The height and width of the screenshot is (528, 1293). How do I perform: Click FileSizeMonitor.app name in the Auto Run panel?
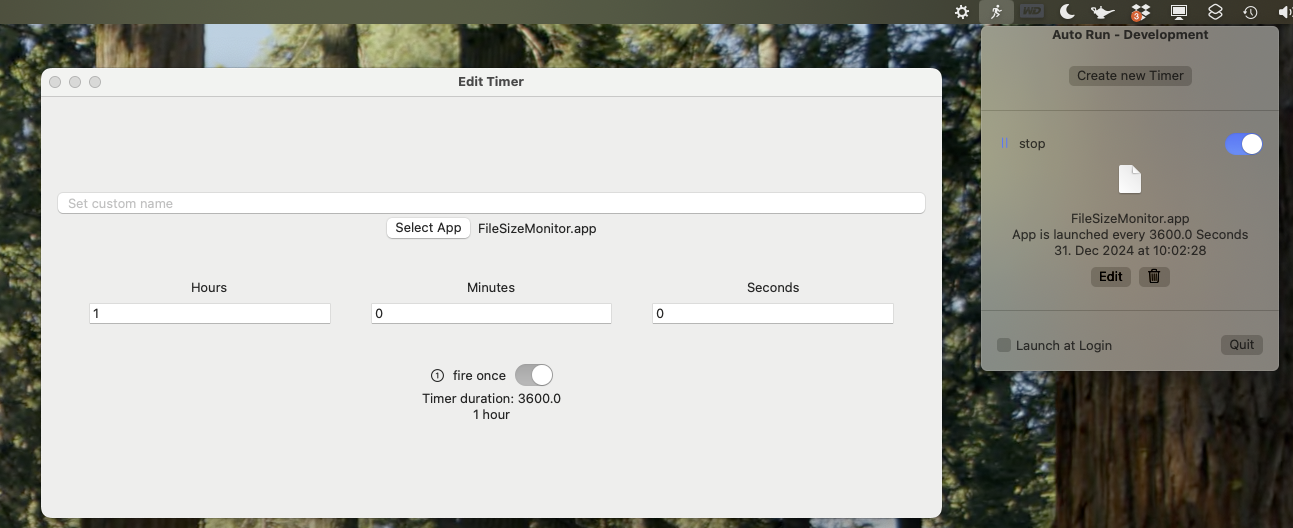click(x=1130, y=218)
